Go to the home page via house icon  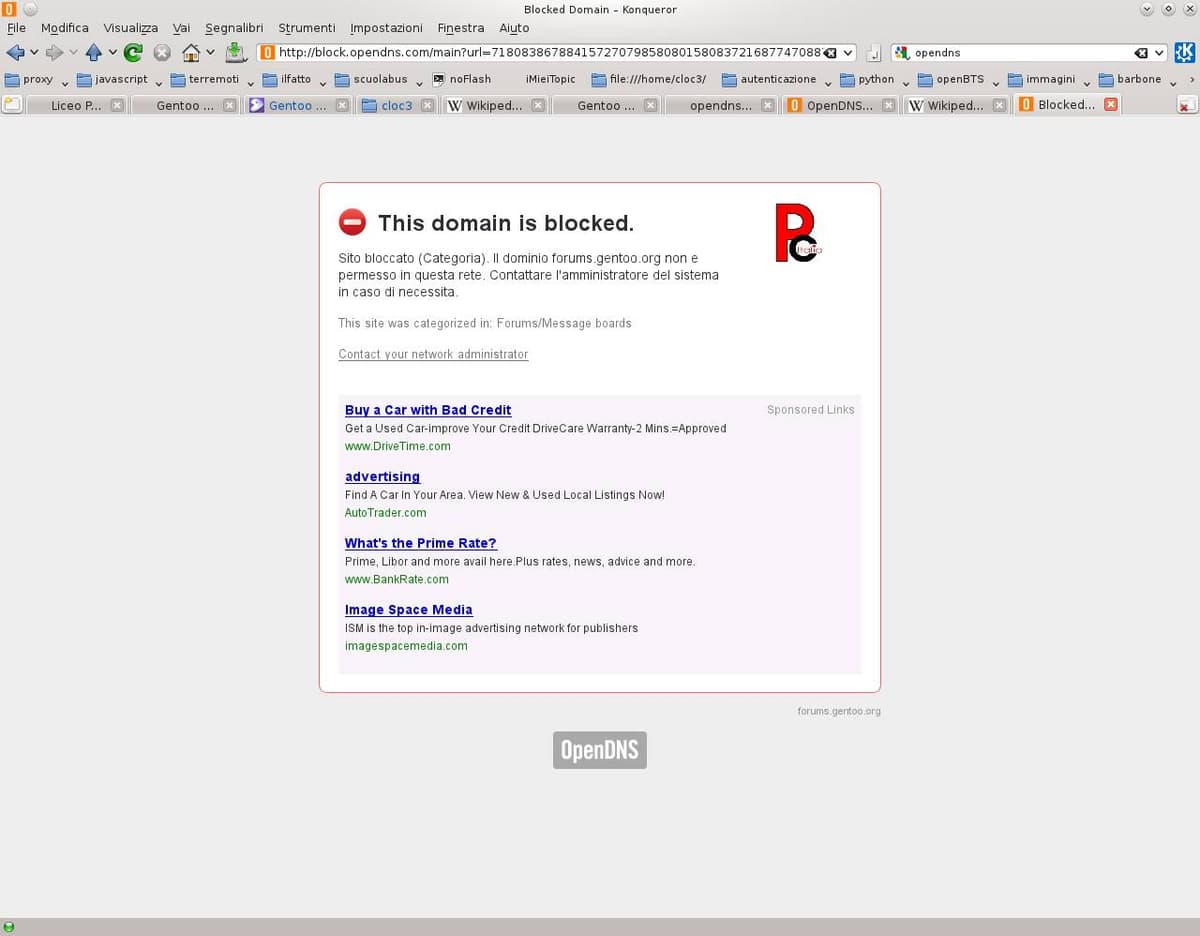(x=191, y=52)
